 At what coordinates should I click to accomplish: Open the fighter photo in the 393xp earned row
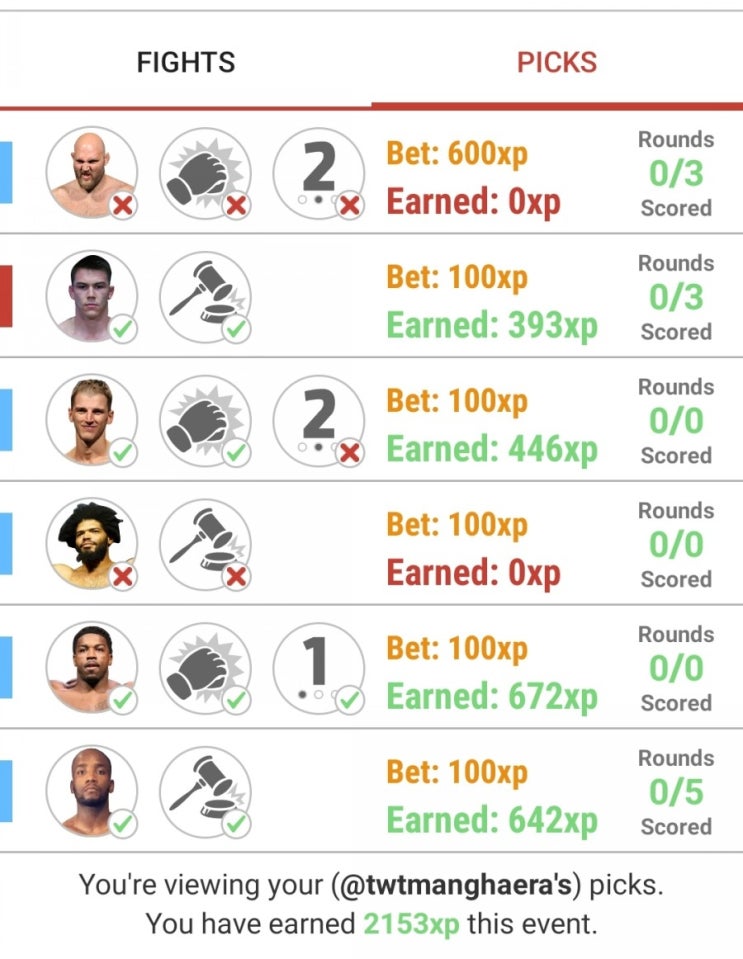pos(92,297)
